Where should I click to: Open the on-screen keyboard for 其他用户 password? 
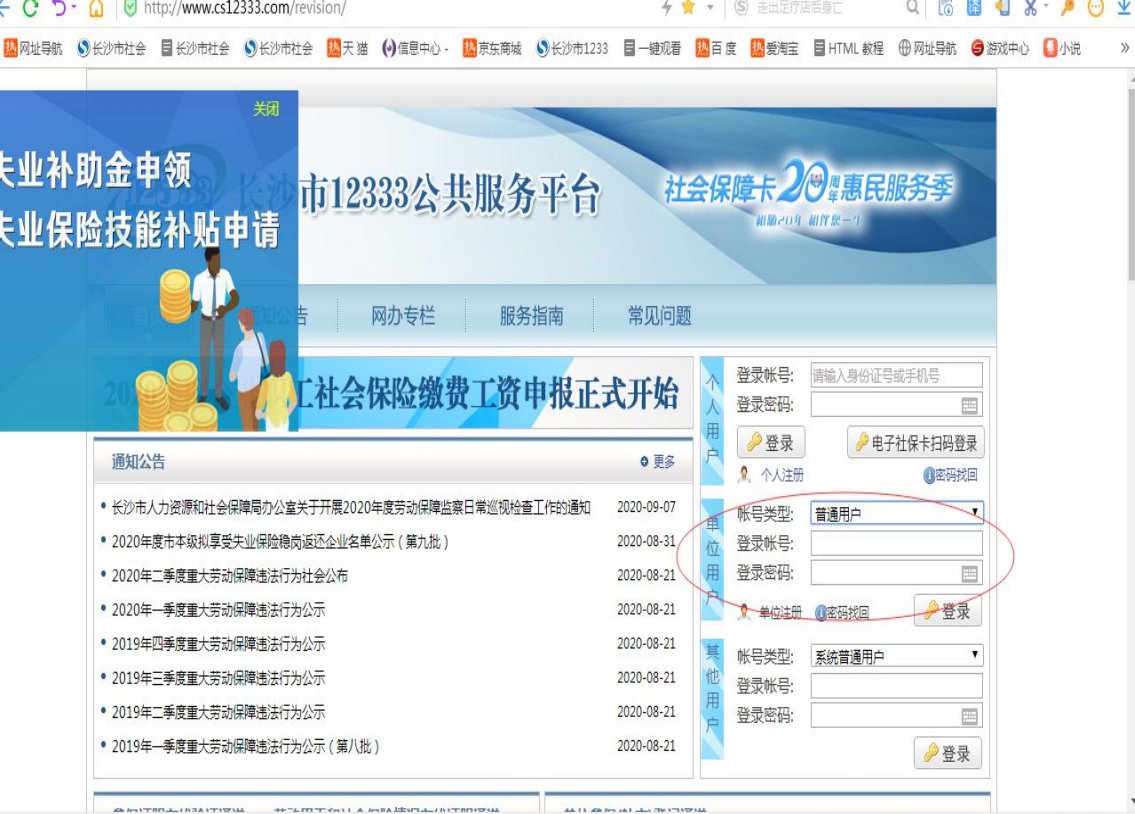coord(969,716)
